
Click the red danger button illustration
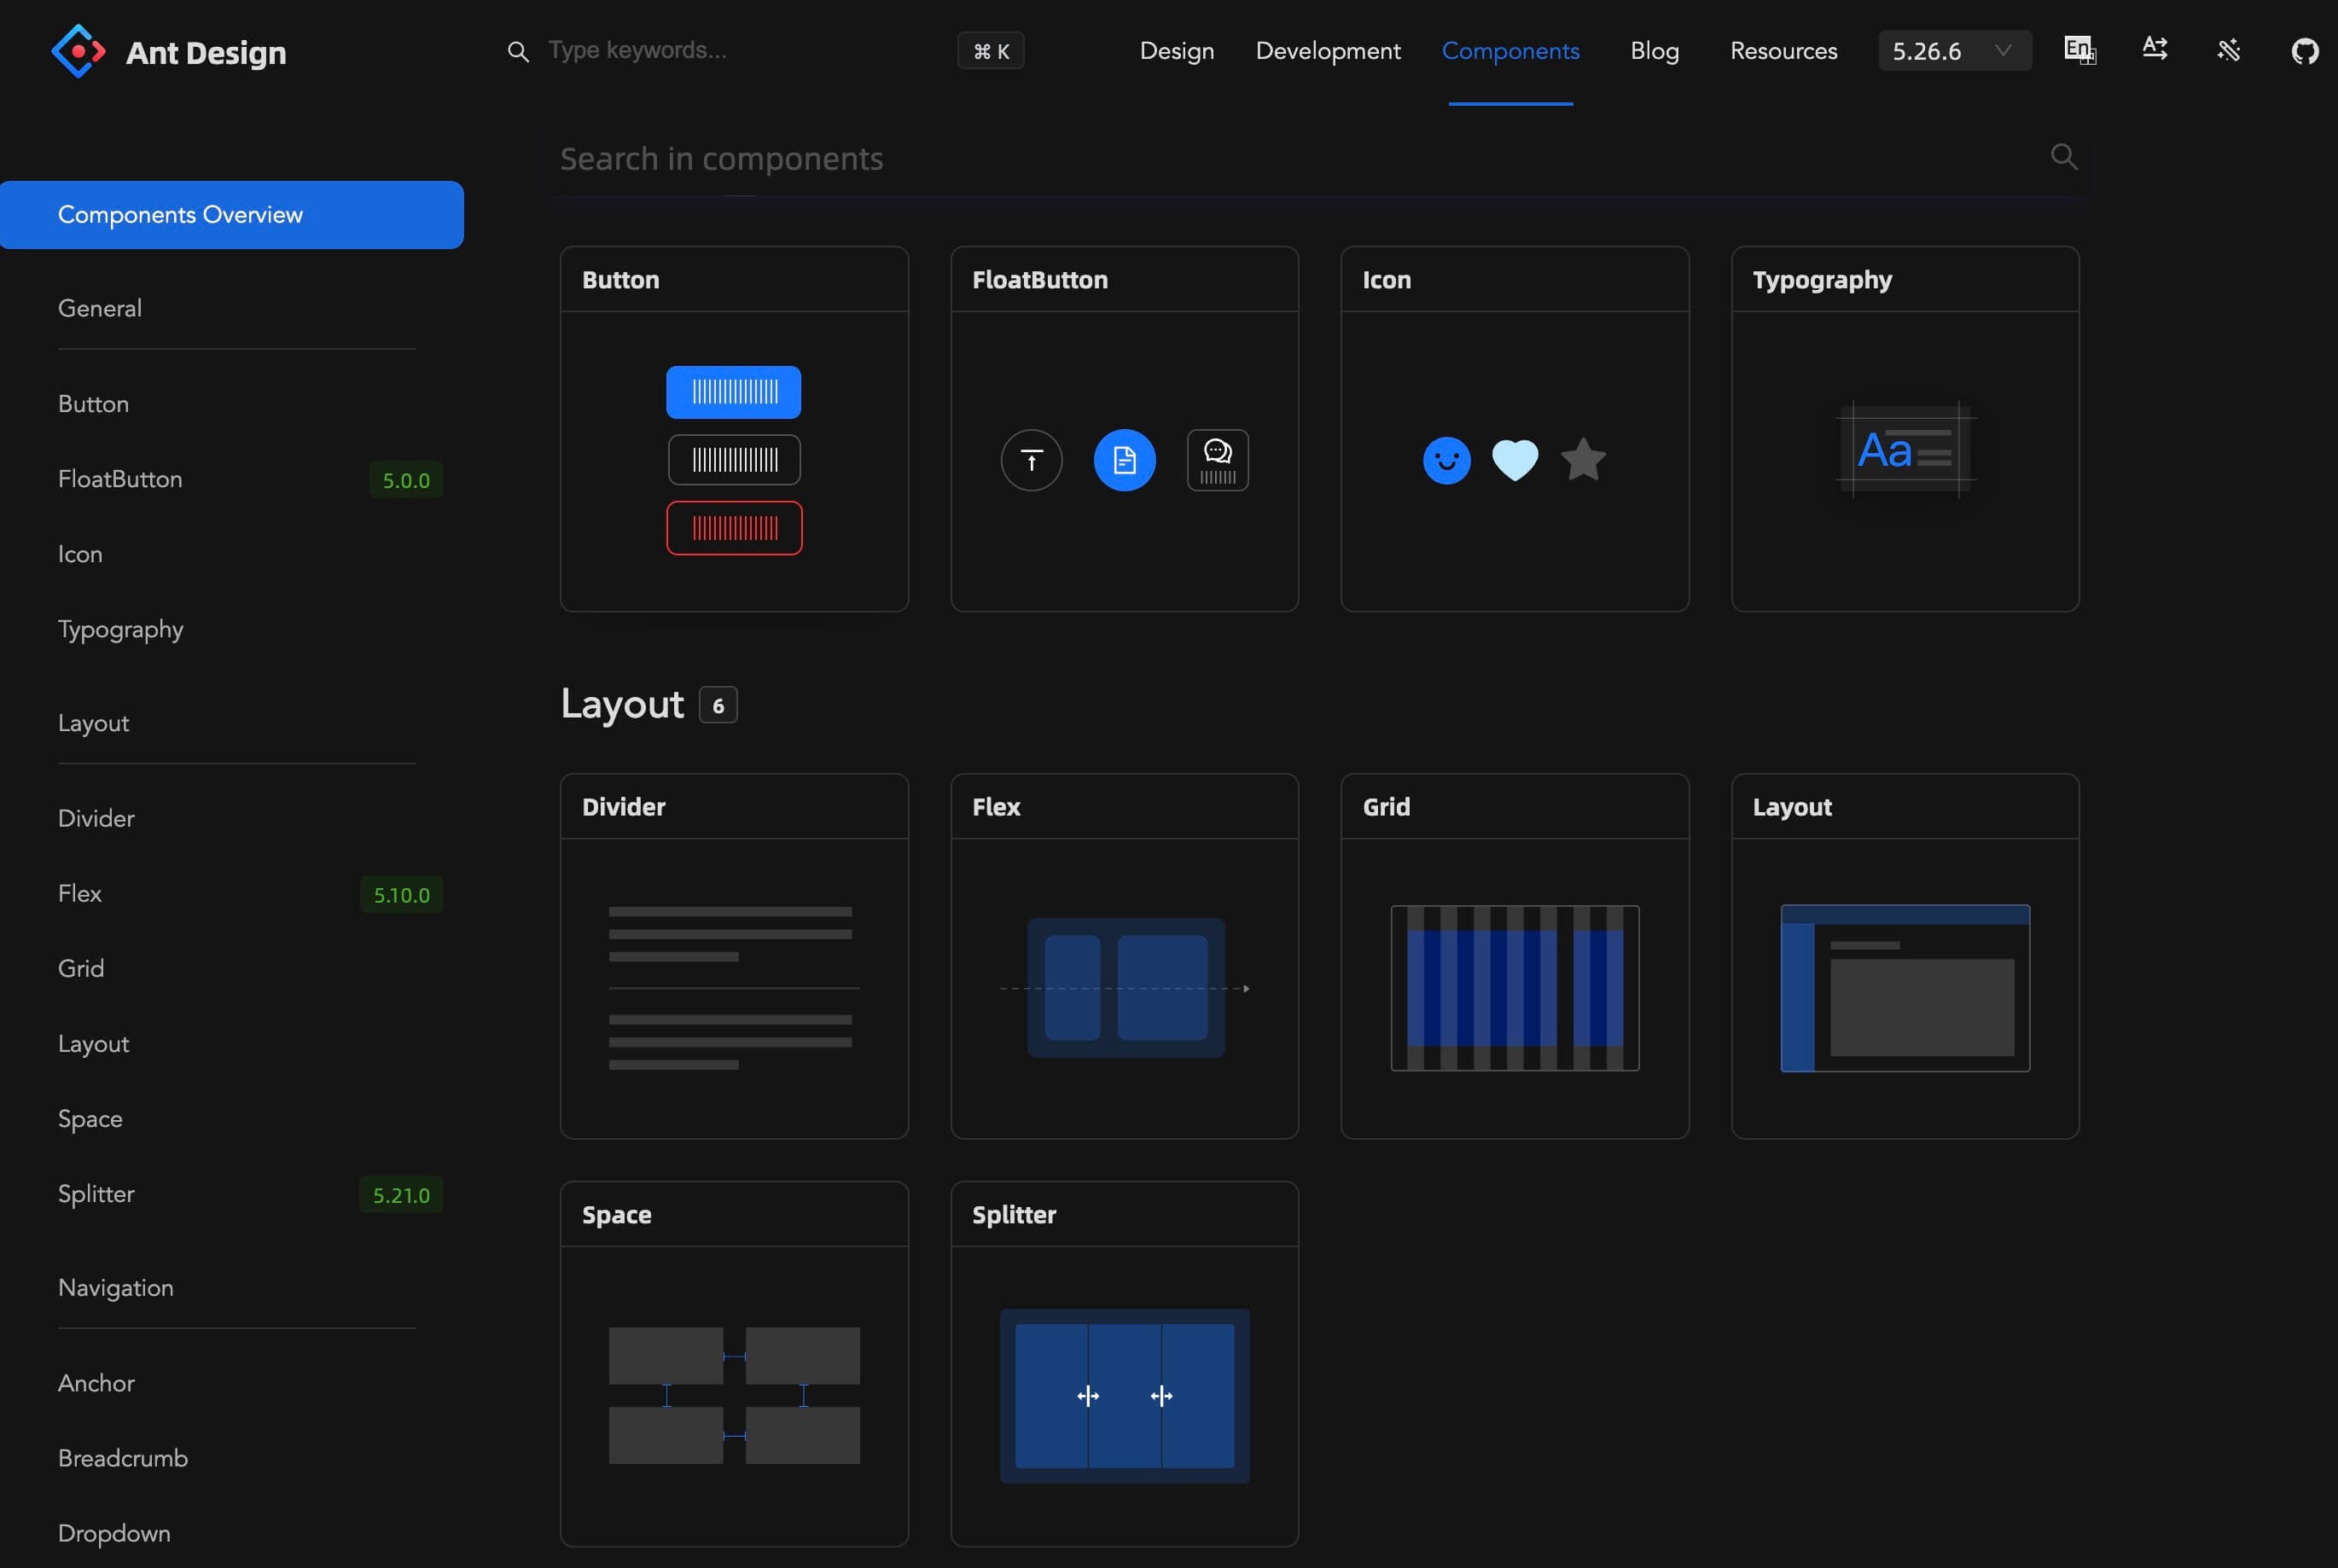(734, 528)
